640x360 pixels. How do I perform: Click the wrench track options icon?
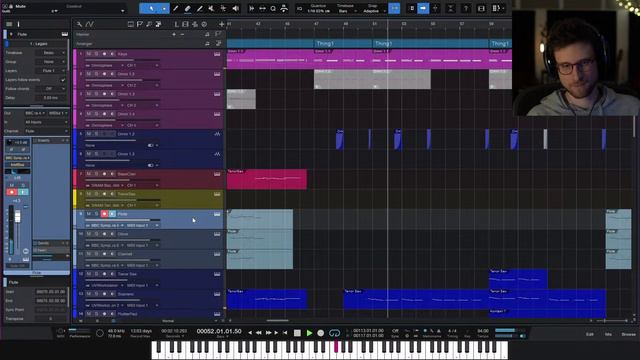point(80,24)
